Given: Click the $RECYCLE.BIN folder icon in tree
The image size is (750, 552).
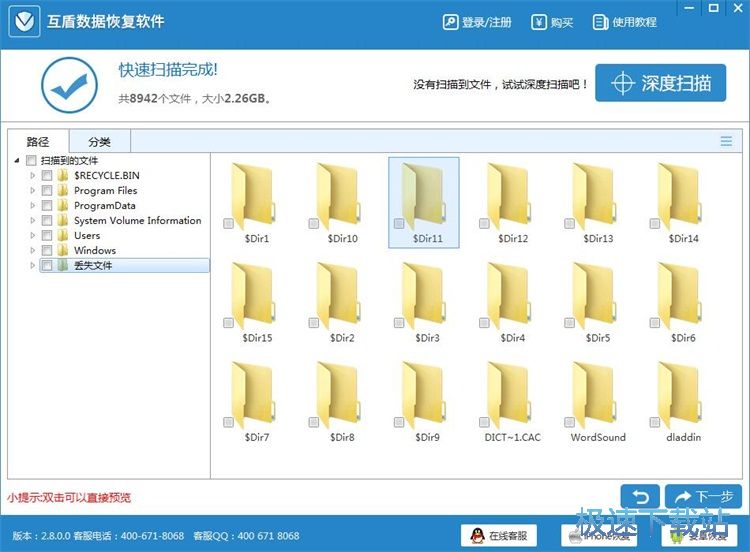Looking at the screenshot, I should tap(63, 176).
